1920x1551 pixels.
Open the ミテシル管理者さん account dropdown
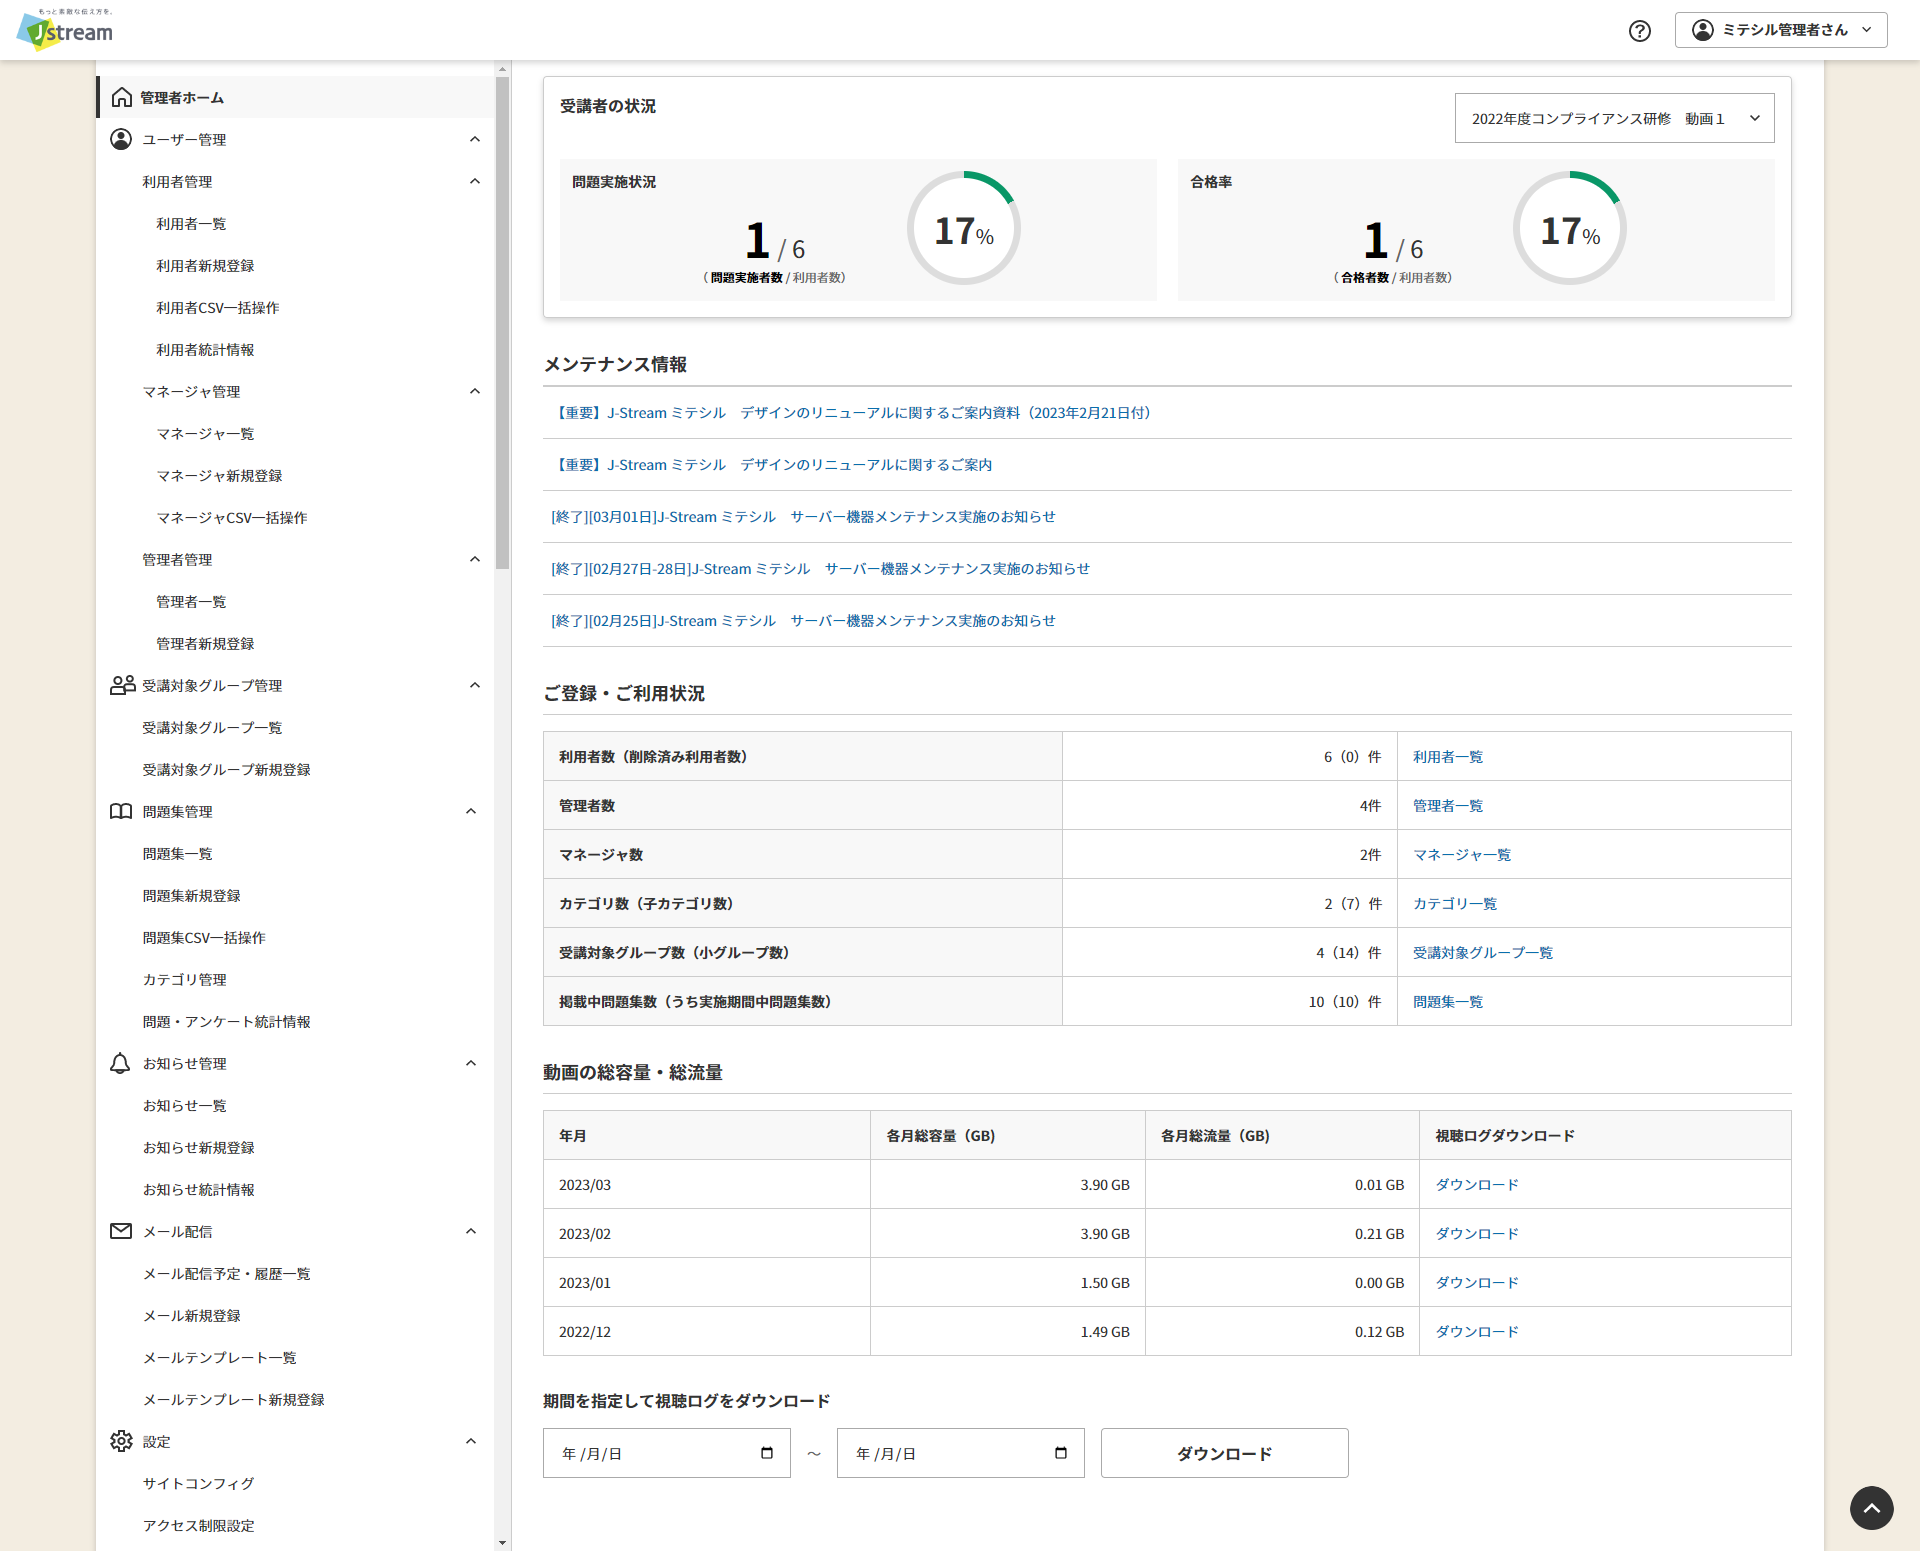1780,30
